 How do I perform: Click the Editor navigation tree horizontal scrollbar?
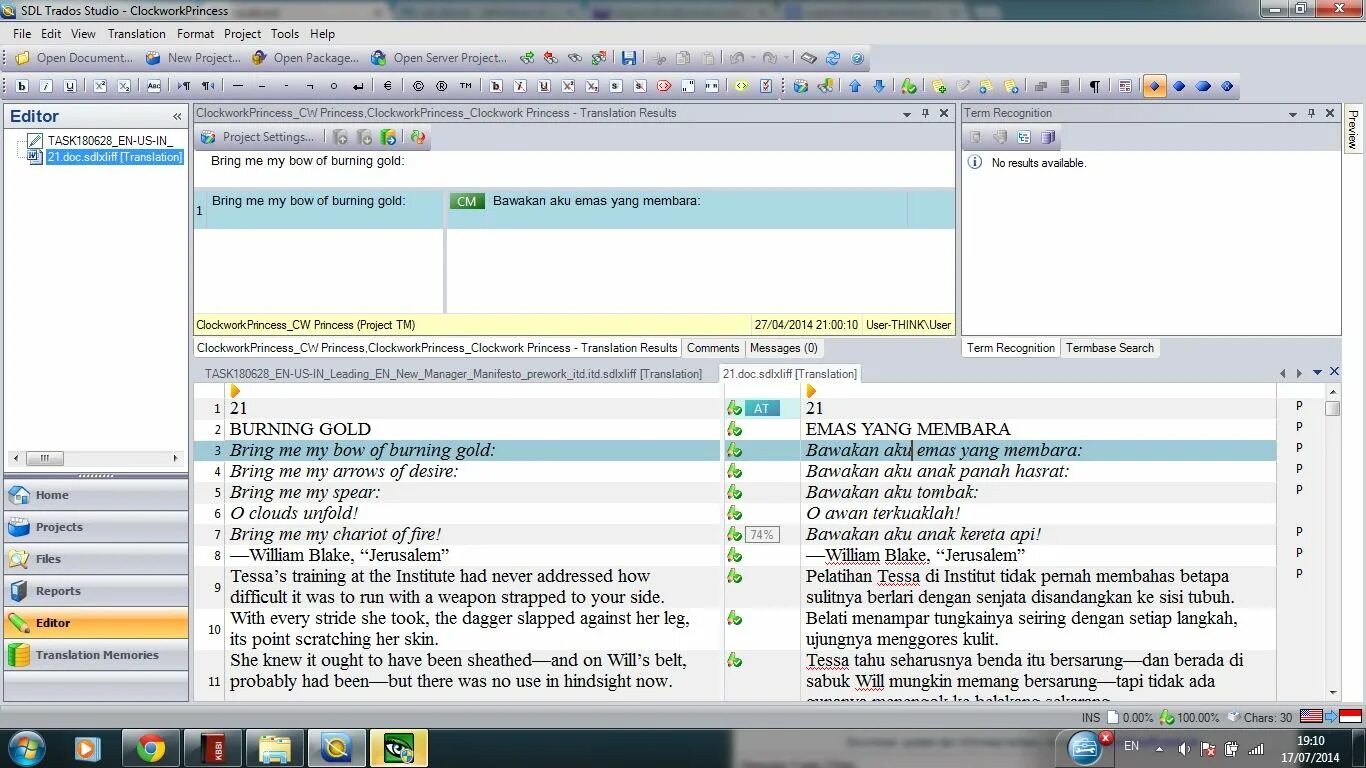96,458
